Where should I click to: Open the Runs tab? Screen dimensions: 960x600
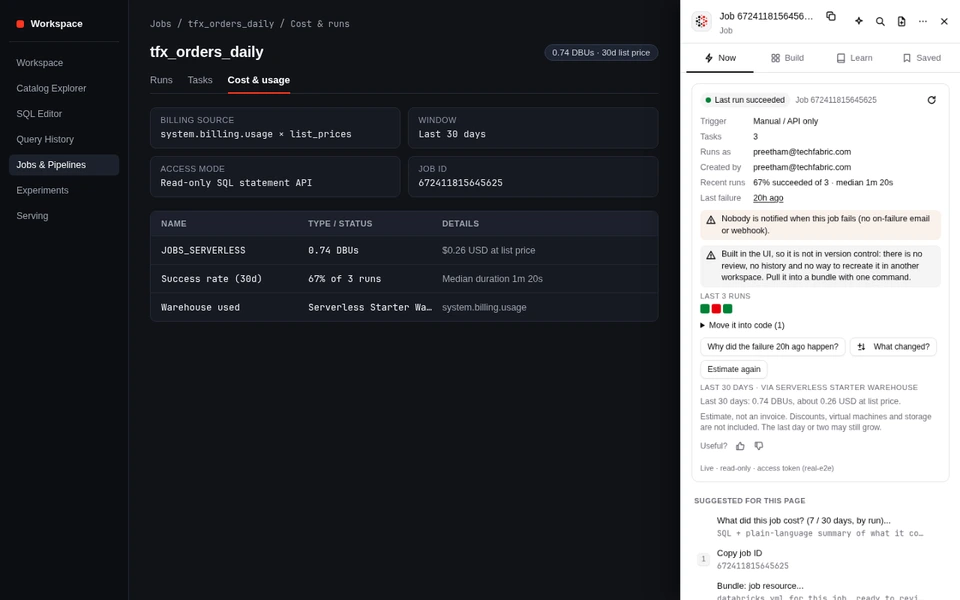(x=161, y=80)
